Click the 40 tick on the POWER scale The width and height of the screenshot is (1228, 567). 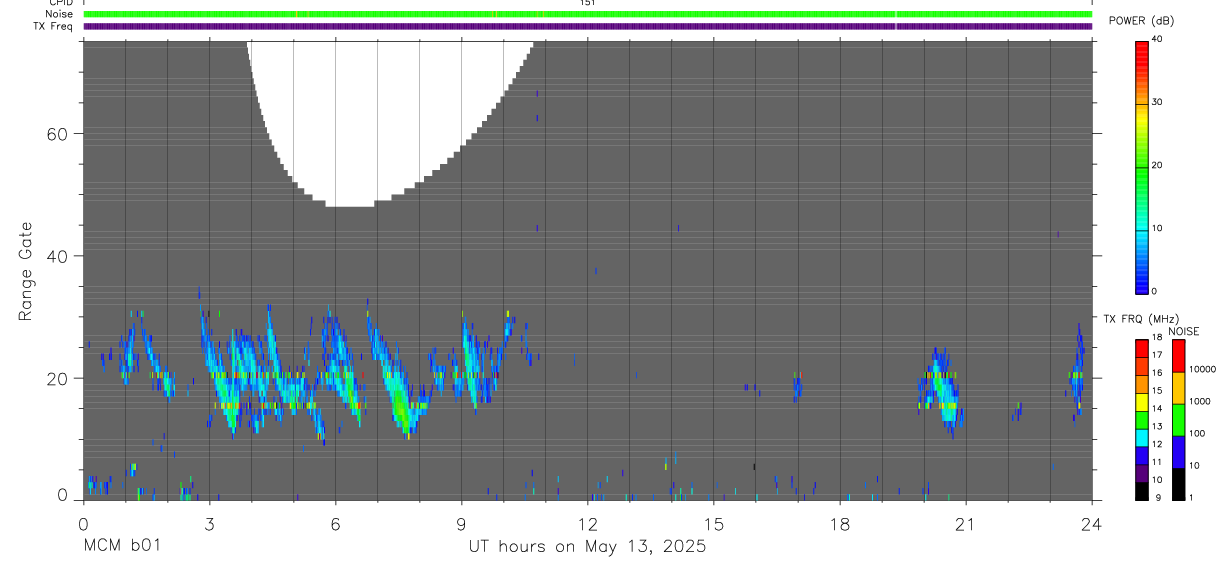1158,39
